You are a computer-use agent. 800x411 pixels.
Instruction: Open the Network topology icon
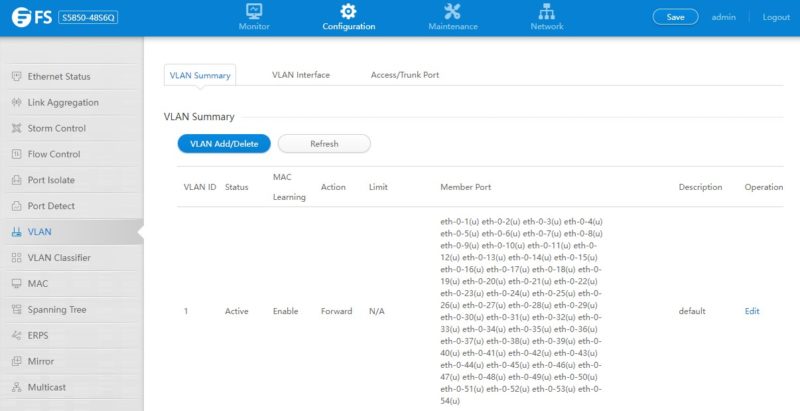point(546,11)
